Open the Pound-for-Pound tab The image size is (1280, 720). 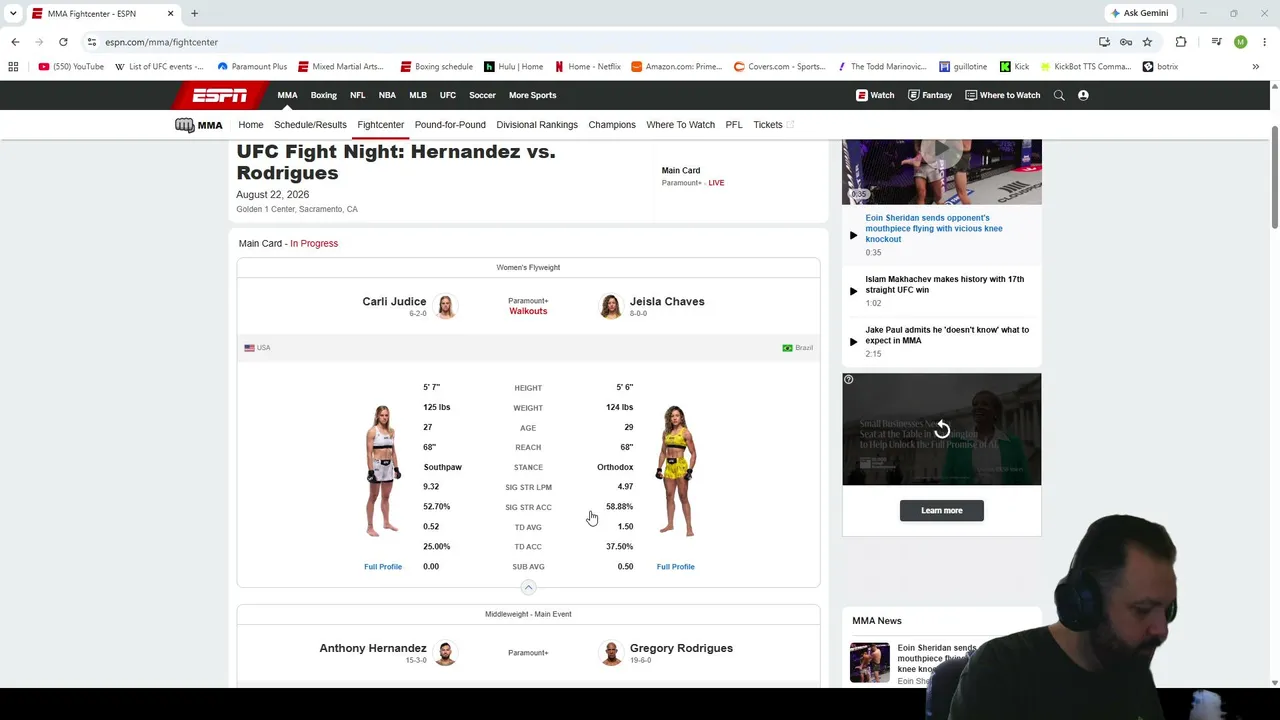450,125
